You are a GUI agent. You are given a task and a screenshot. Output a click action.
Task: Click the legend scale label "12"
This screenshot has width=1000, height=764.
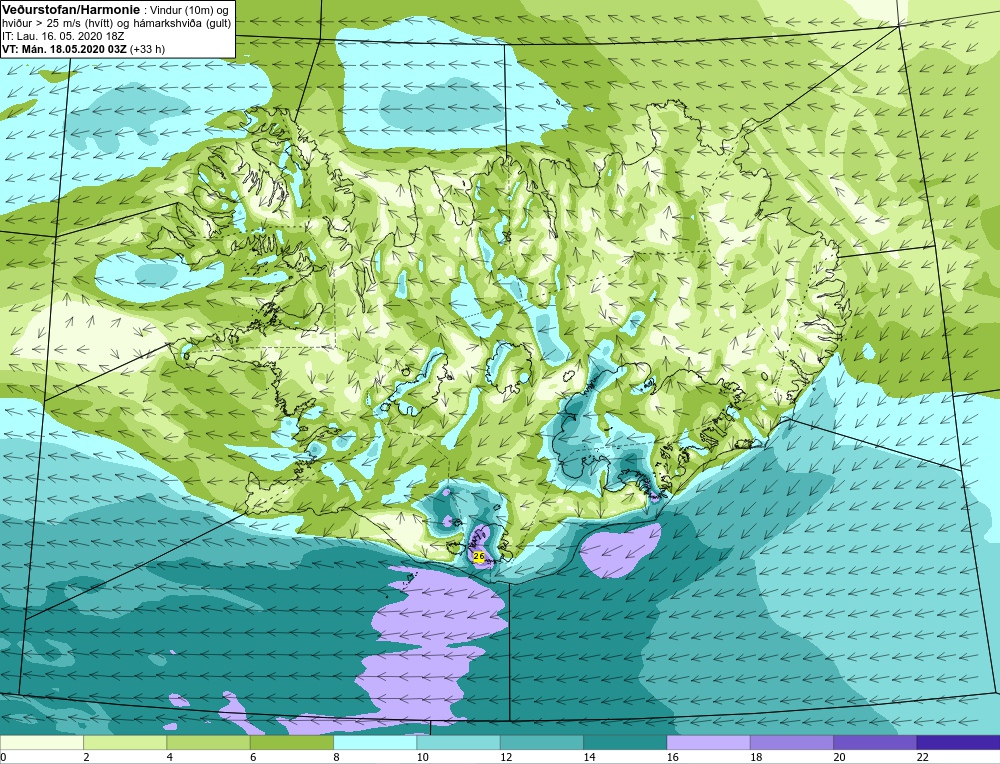[506, 758]
